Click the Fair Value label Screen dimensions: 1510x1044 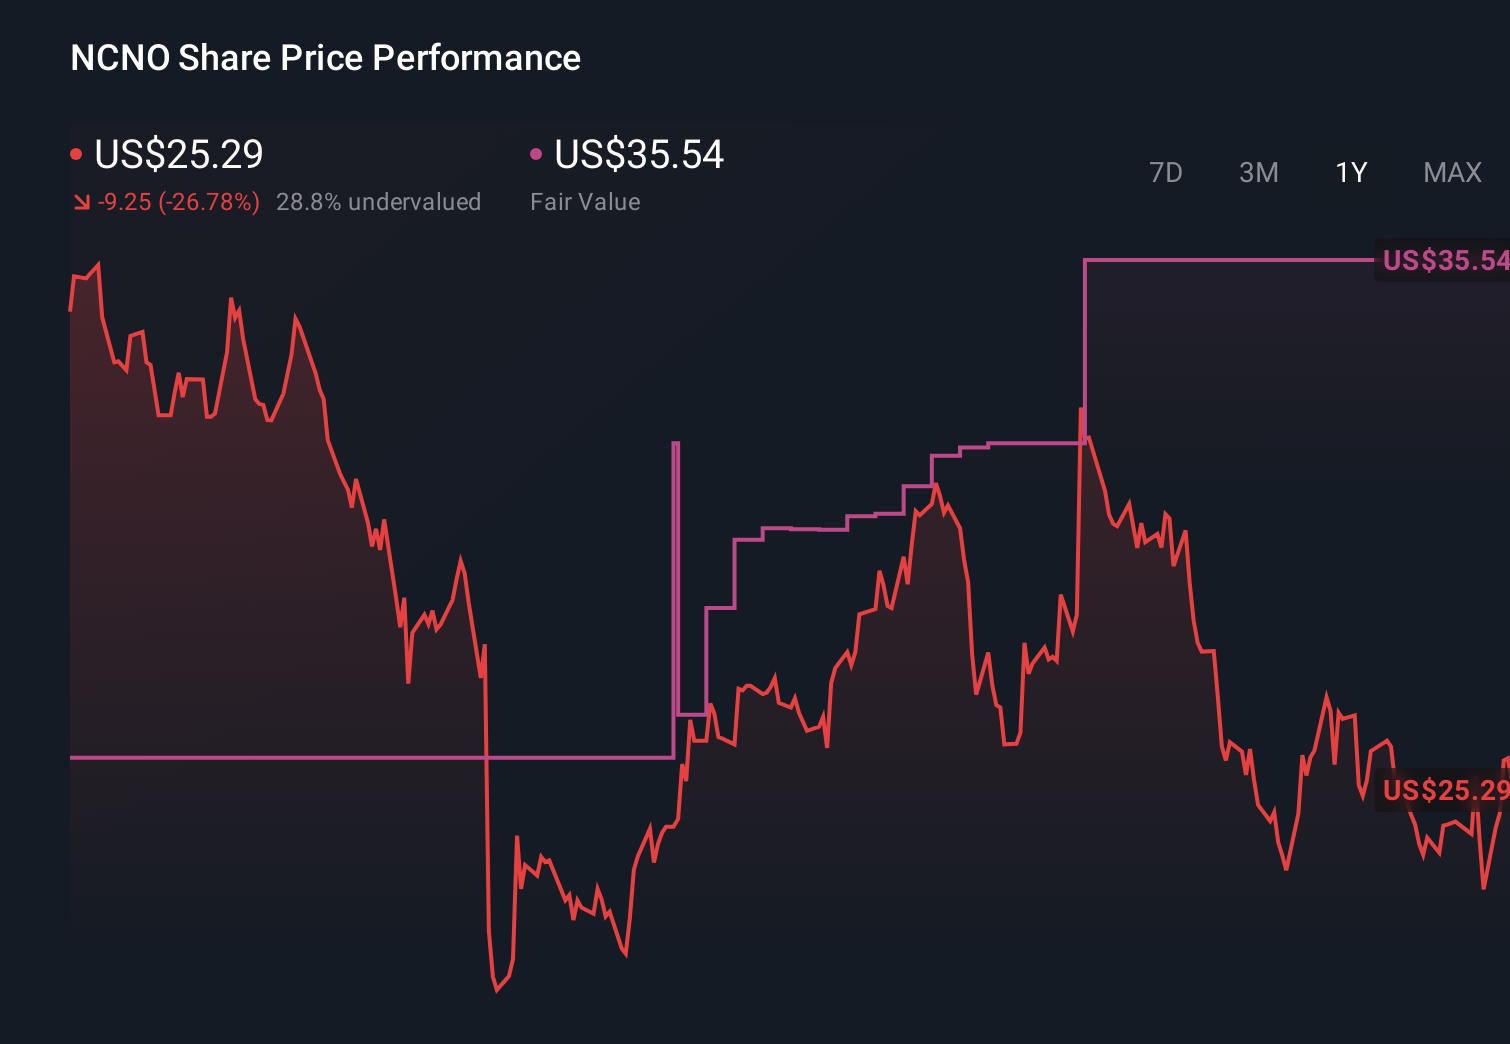tap(585, 202)
